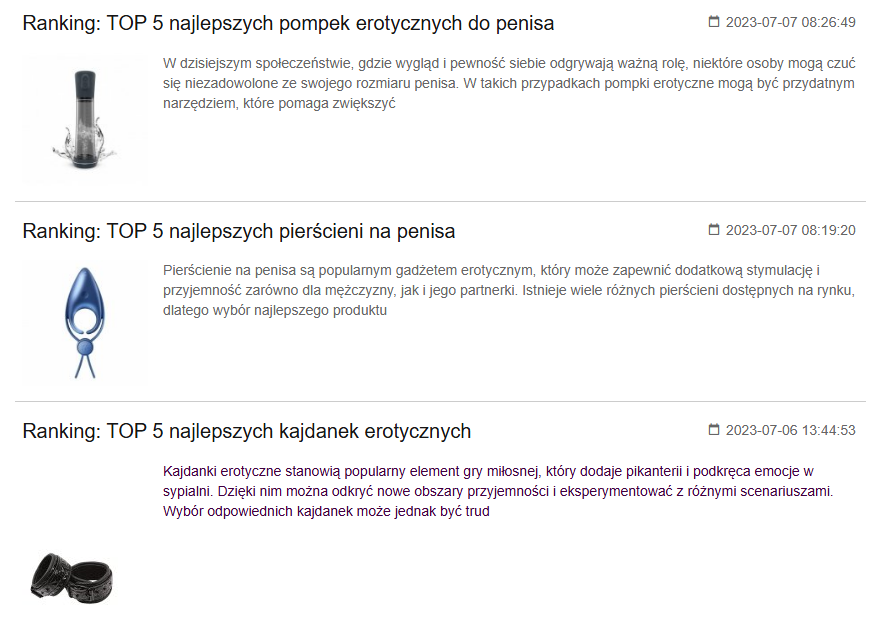
Task: Click the timestamp 2023-07-07 08:26:49
Action: tap(790, 22)
